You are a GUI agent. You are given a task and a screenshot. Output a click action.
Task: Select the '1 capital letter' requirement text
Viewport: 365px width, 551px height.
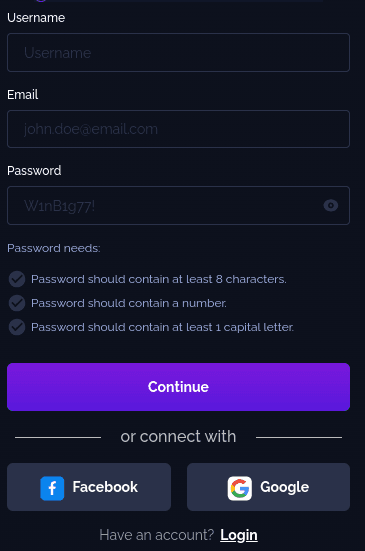click(x=162, y=327)
